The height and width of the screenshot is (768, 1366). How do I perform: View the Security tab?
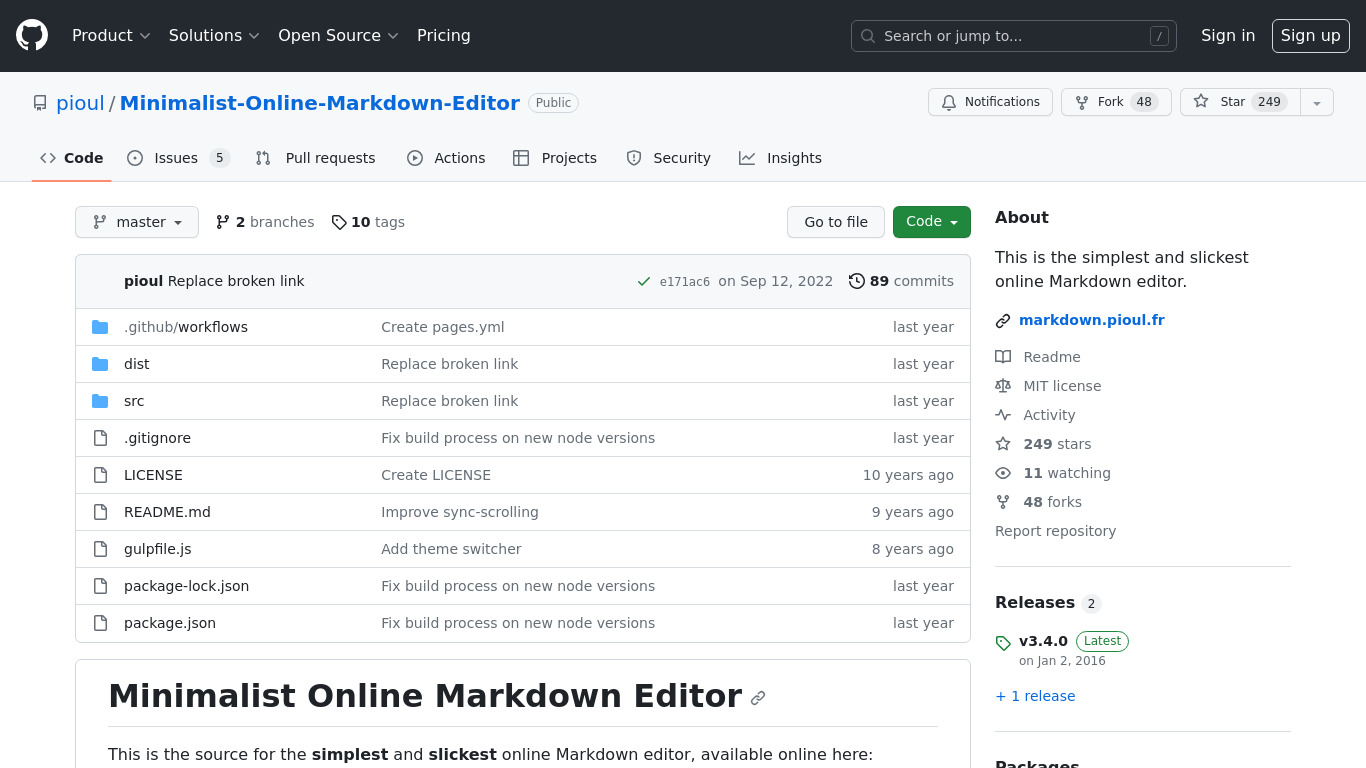tap(668, 158)
